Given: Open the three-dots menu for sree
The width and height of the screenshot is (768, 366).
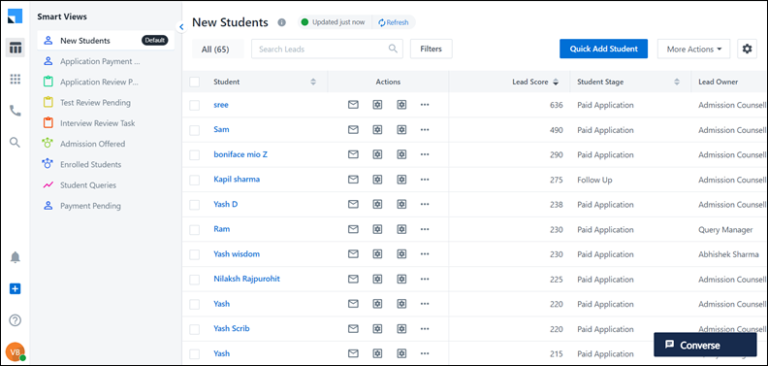Looking at the screenshot, I should pos(425,105).
